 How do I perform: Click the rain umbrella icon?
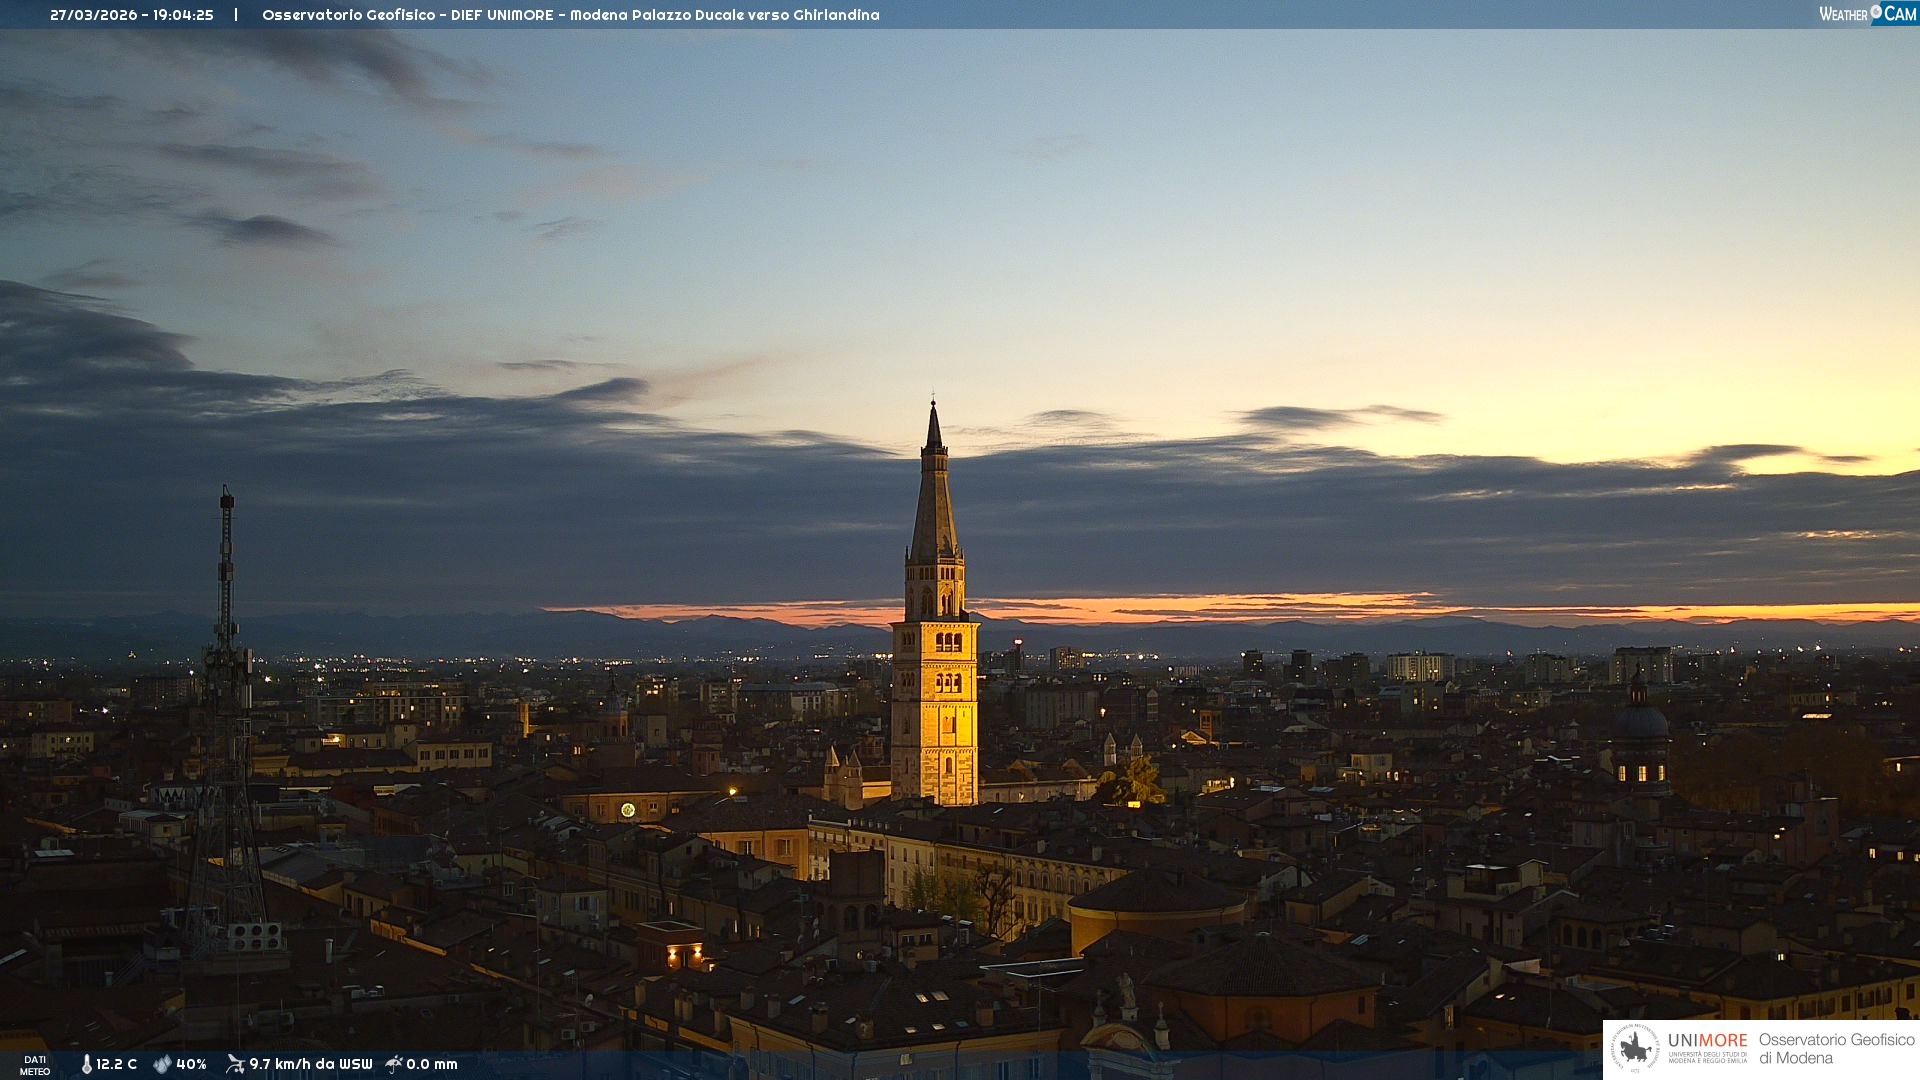point(394,1064)
